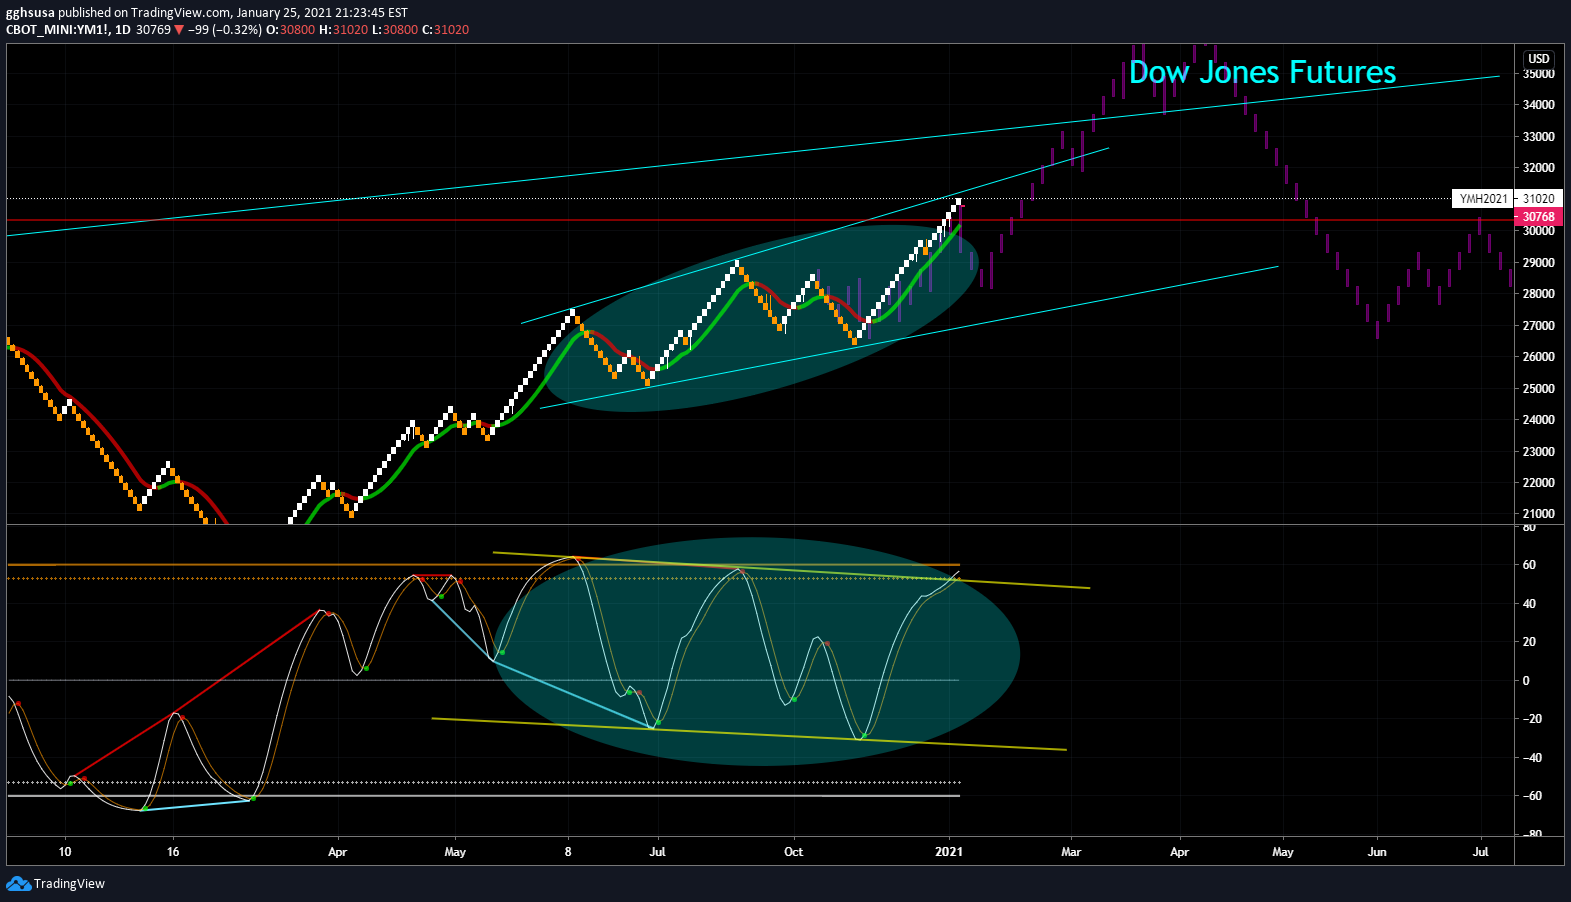Screen dimensions: 1571x902
Task: Click the oscillator scale value −40
Action: 1532,758
